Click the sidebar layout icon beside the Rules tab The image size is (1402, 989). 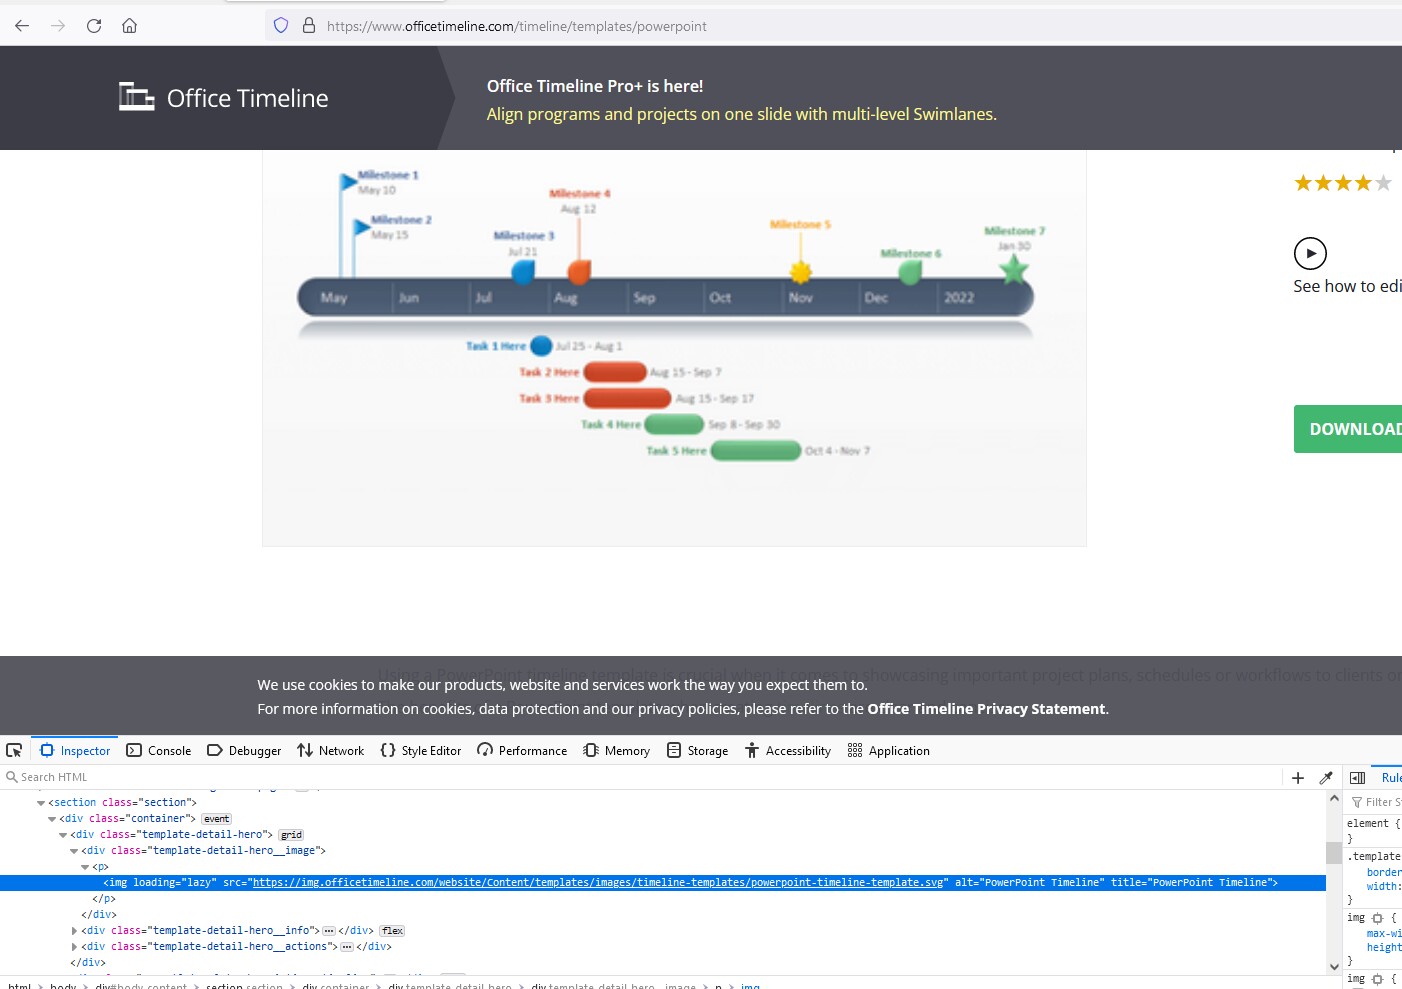[1357, 777]
